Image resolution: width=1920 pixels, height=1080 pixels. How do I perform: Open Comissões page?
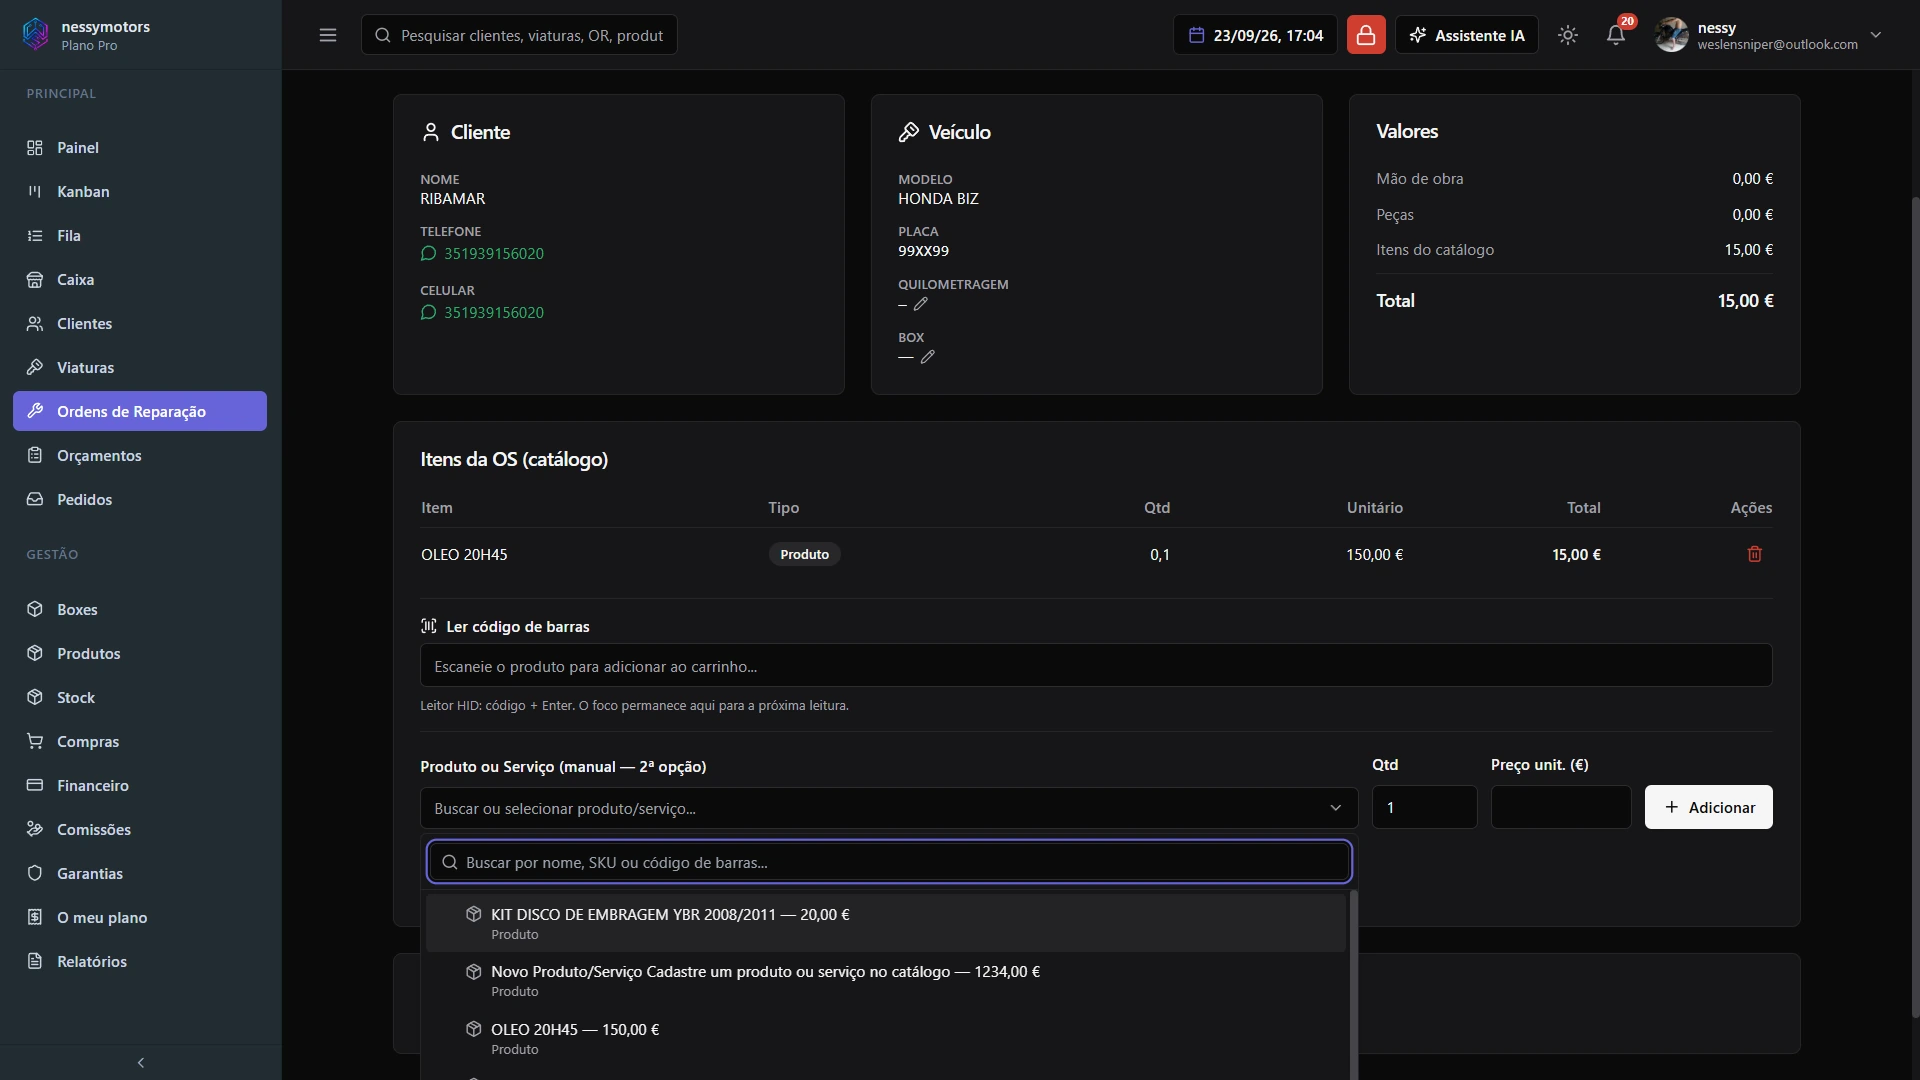[x=140, y=830]
